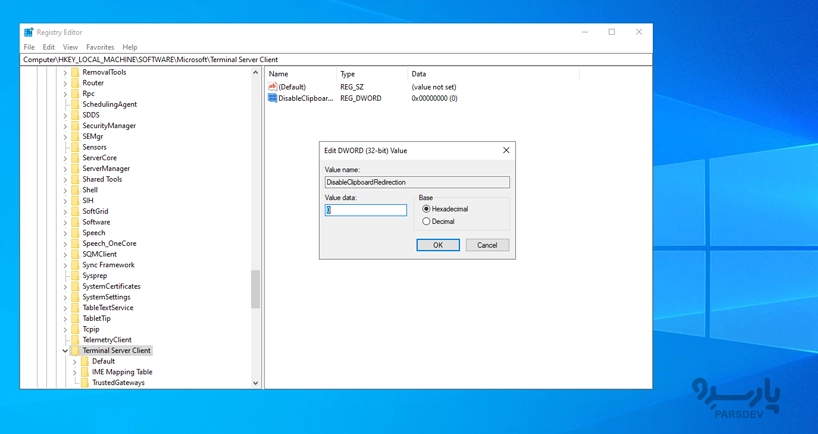Click the ServerManager folder icon
Image resolution: width=818 pixels, height=434 pixels.
point(75,168)
